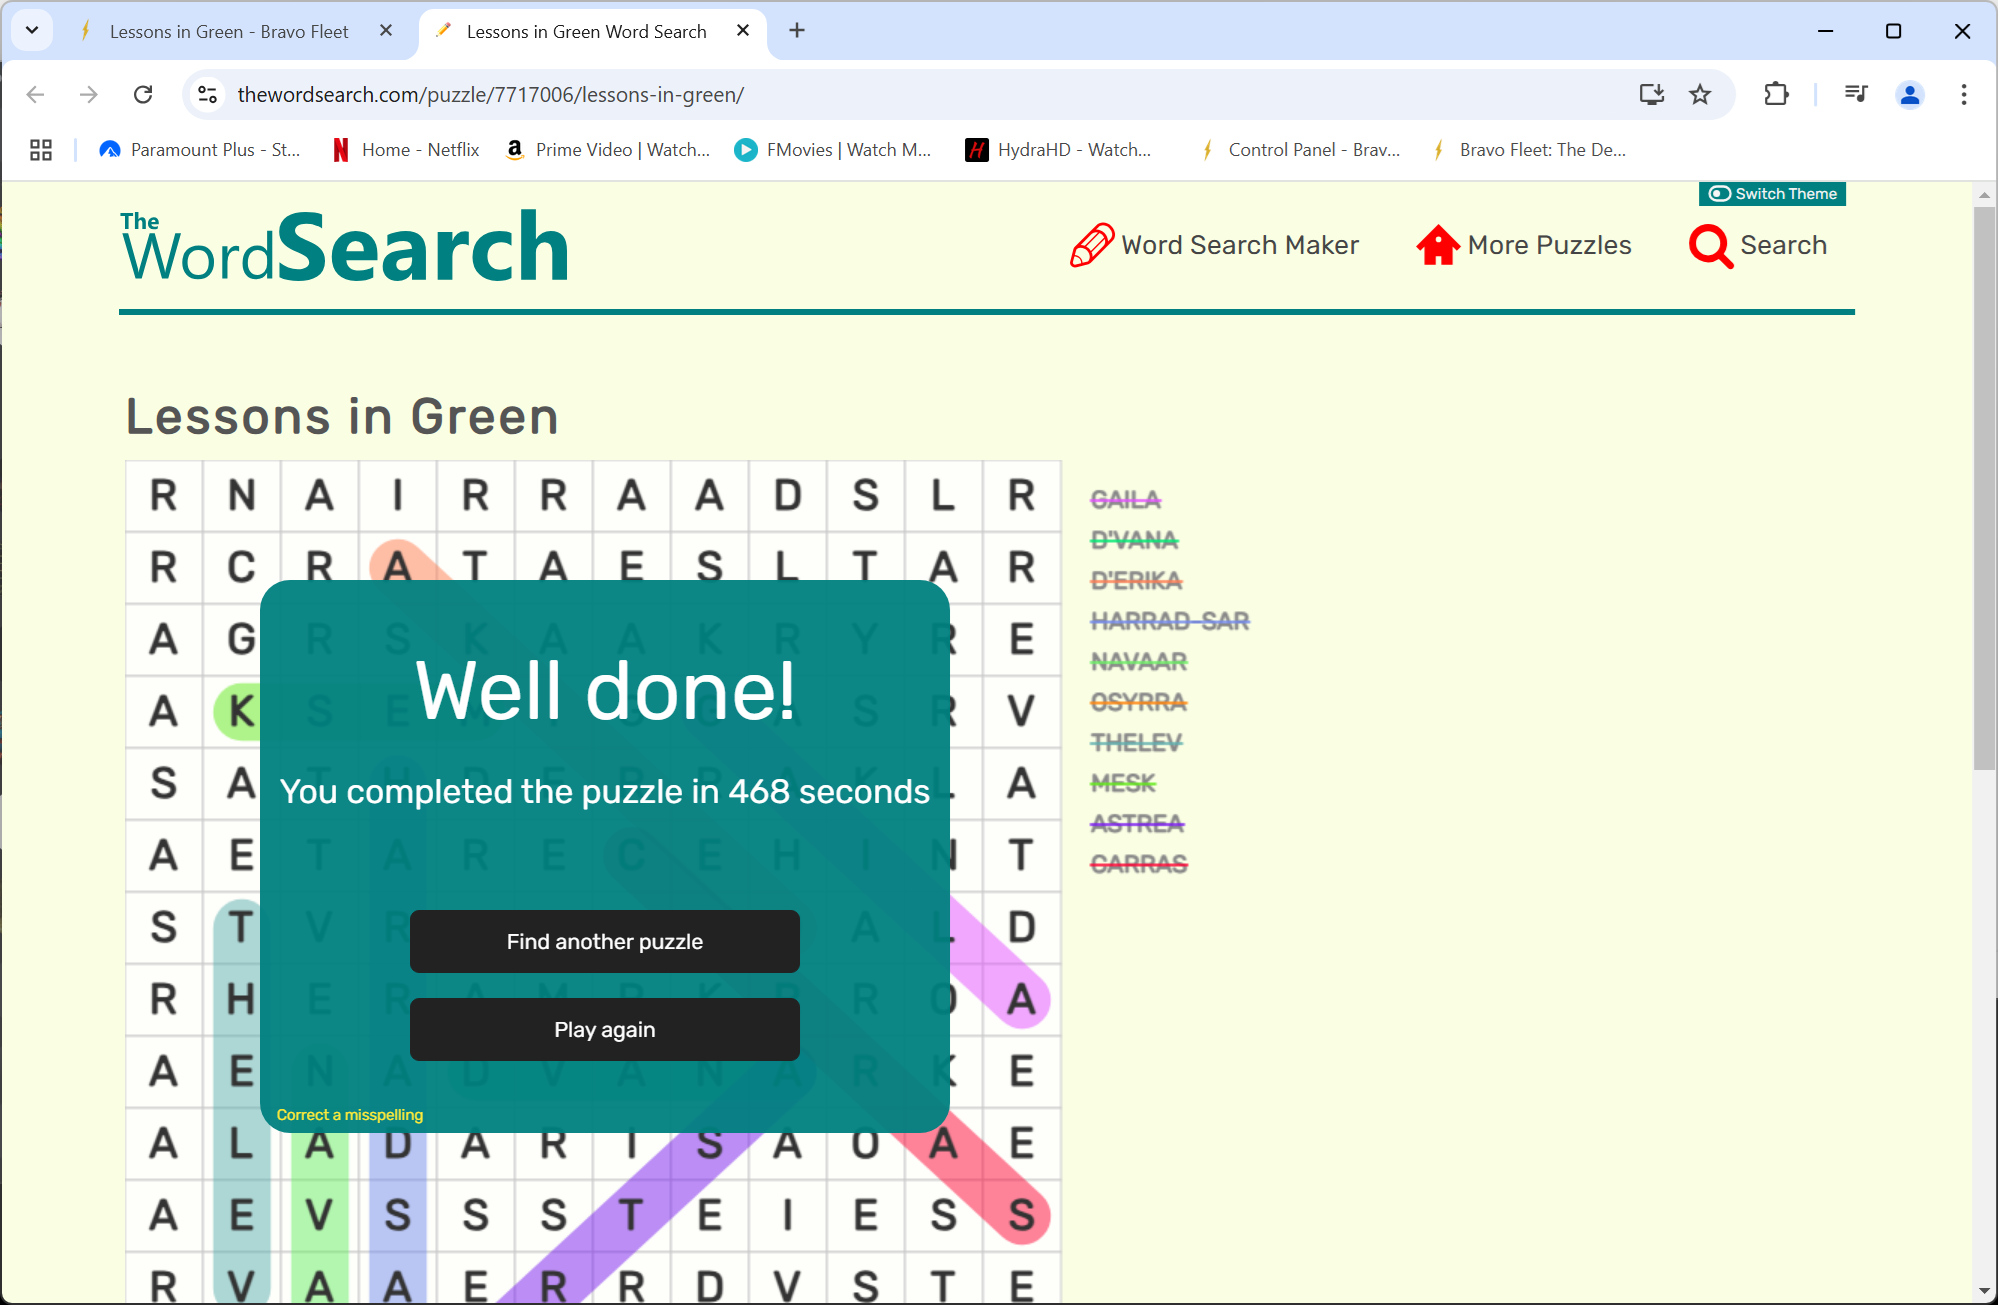This screenshot has height=1305, width=1998.
Task: Click the word D'ERIKA in the list
Action: click(x=1136, y=580)
